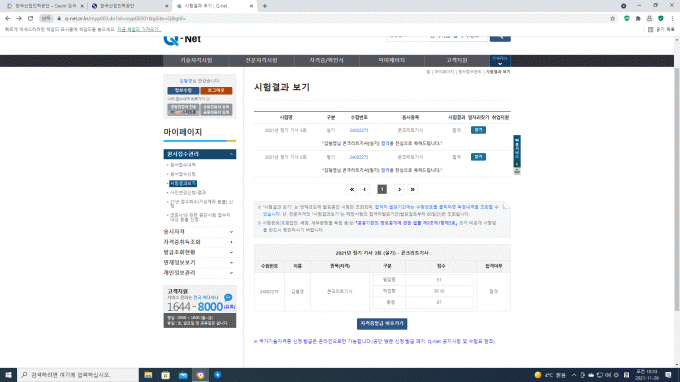Open 원서접수내역 in the sidebar
The width and height of the screenshot is (680, 382).
click(183, 165)
